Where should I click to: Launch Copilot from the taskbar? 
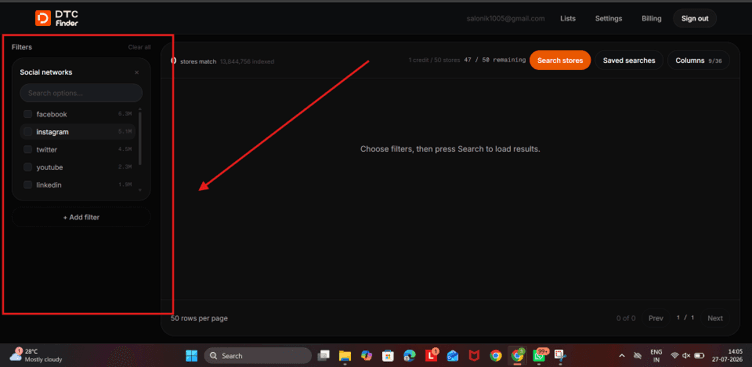point(366,355)
